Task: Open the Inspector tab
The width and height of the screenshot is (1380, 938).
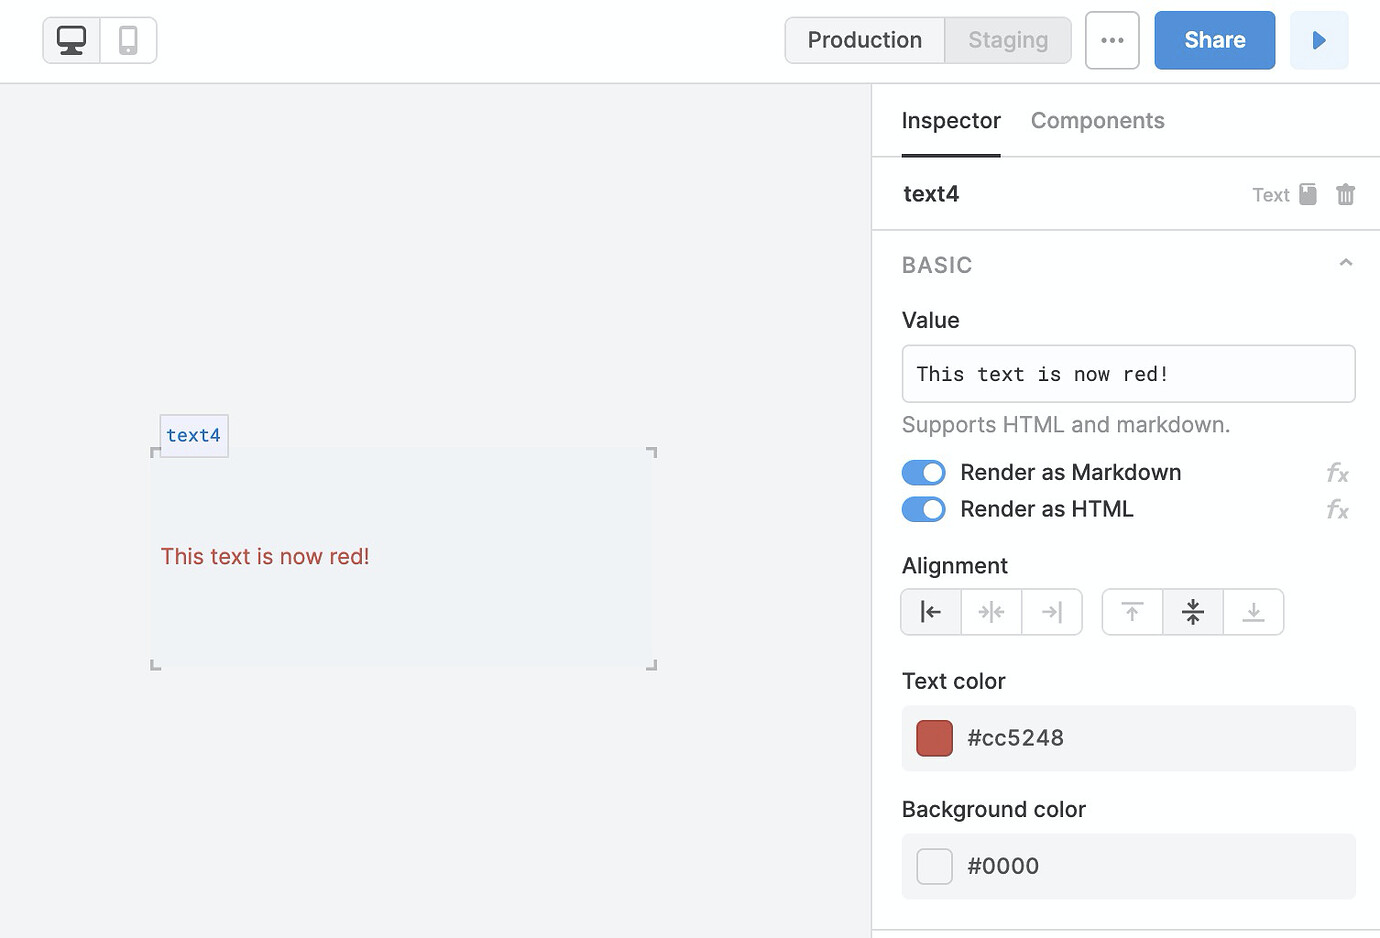Action: tap(951, 120)
